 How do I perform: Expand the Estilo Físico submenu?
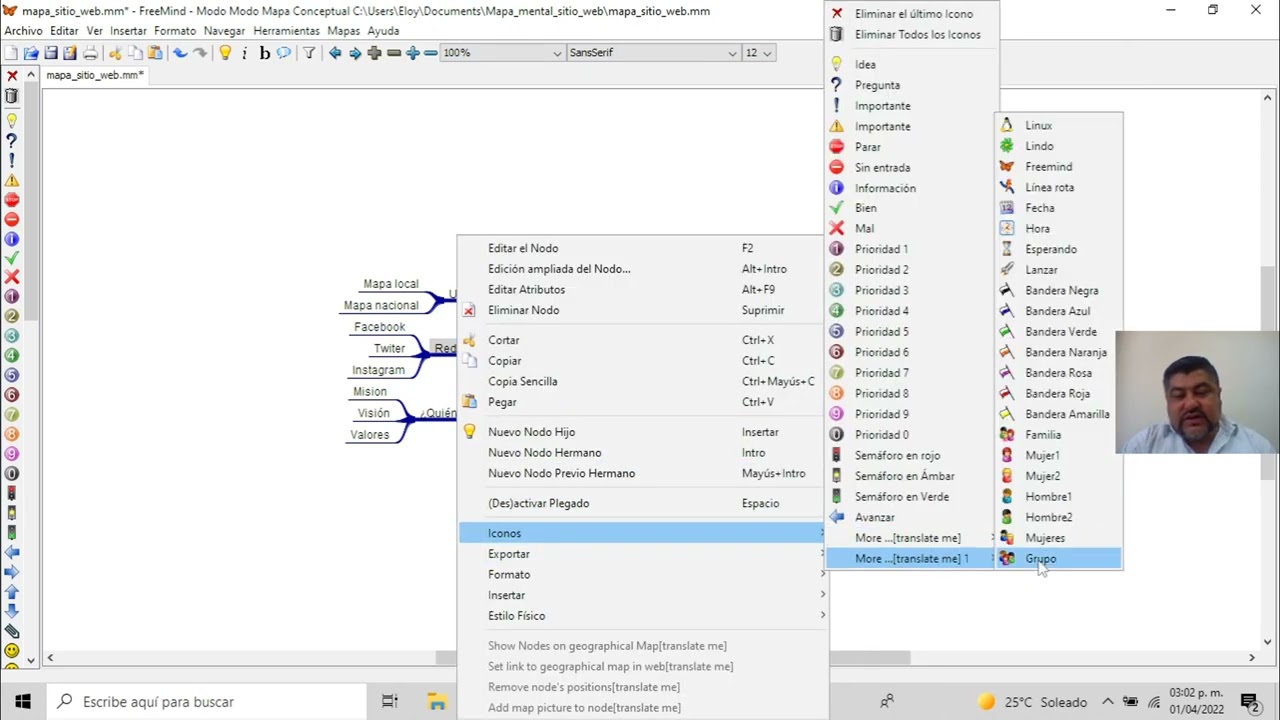point(643,616)
